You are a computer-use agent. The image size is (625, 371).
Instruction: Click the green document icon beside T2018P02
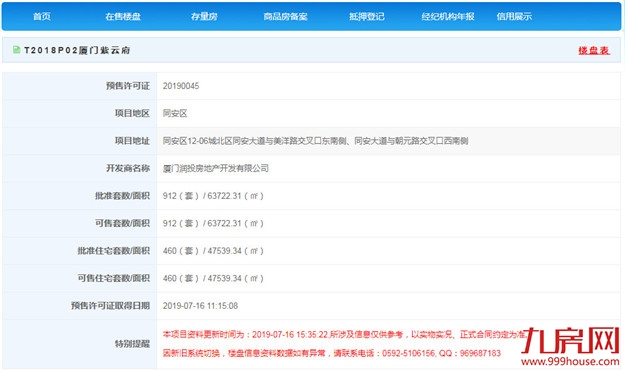coord(16,49)
